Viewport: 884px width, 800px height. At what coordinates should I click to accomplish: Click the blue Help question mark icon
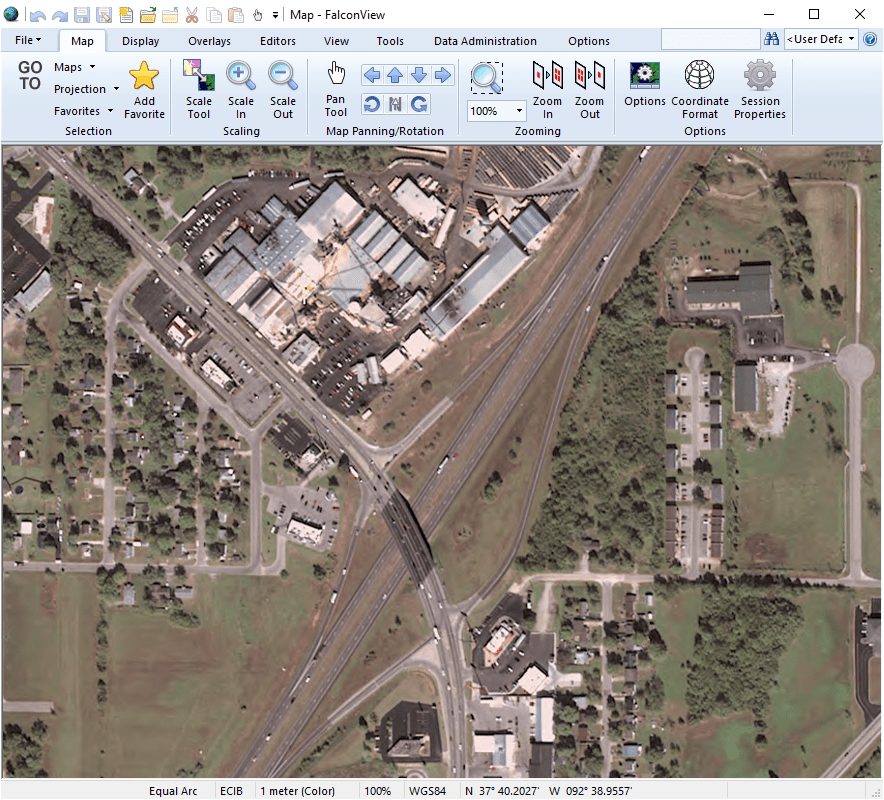(870, 39)
